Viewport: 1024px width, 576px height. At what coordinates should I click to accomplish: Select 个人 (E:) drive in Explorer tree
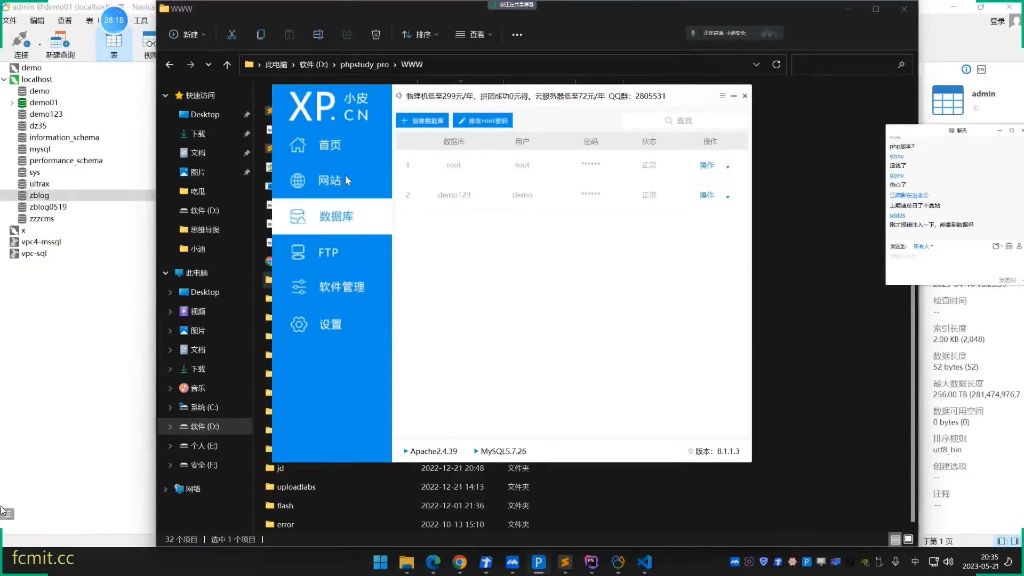[204, 446]
